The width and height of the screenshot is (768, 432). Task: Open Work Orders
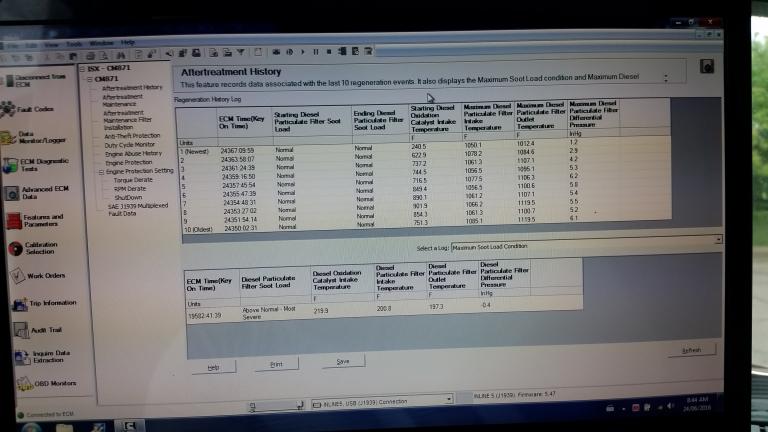click(x=37, y=276)
